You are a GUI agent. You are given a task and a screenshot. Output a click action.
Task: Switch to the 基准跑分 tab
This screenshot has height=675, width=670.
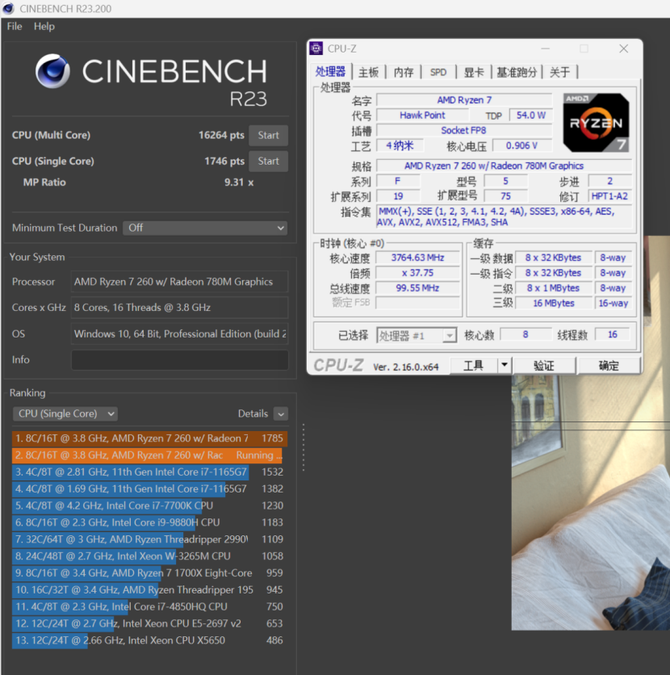(x=517, y=72)
